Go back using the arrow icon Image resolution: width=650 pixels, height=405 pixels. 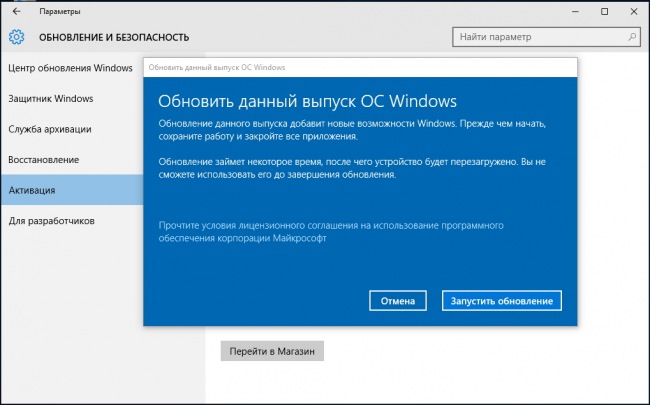pos(17,12)
